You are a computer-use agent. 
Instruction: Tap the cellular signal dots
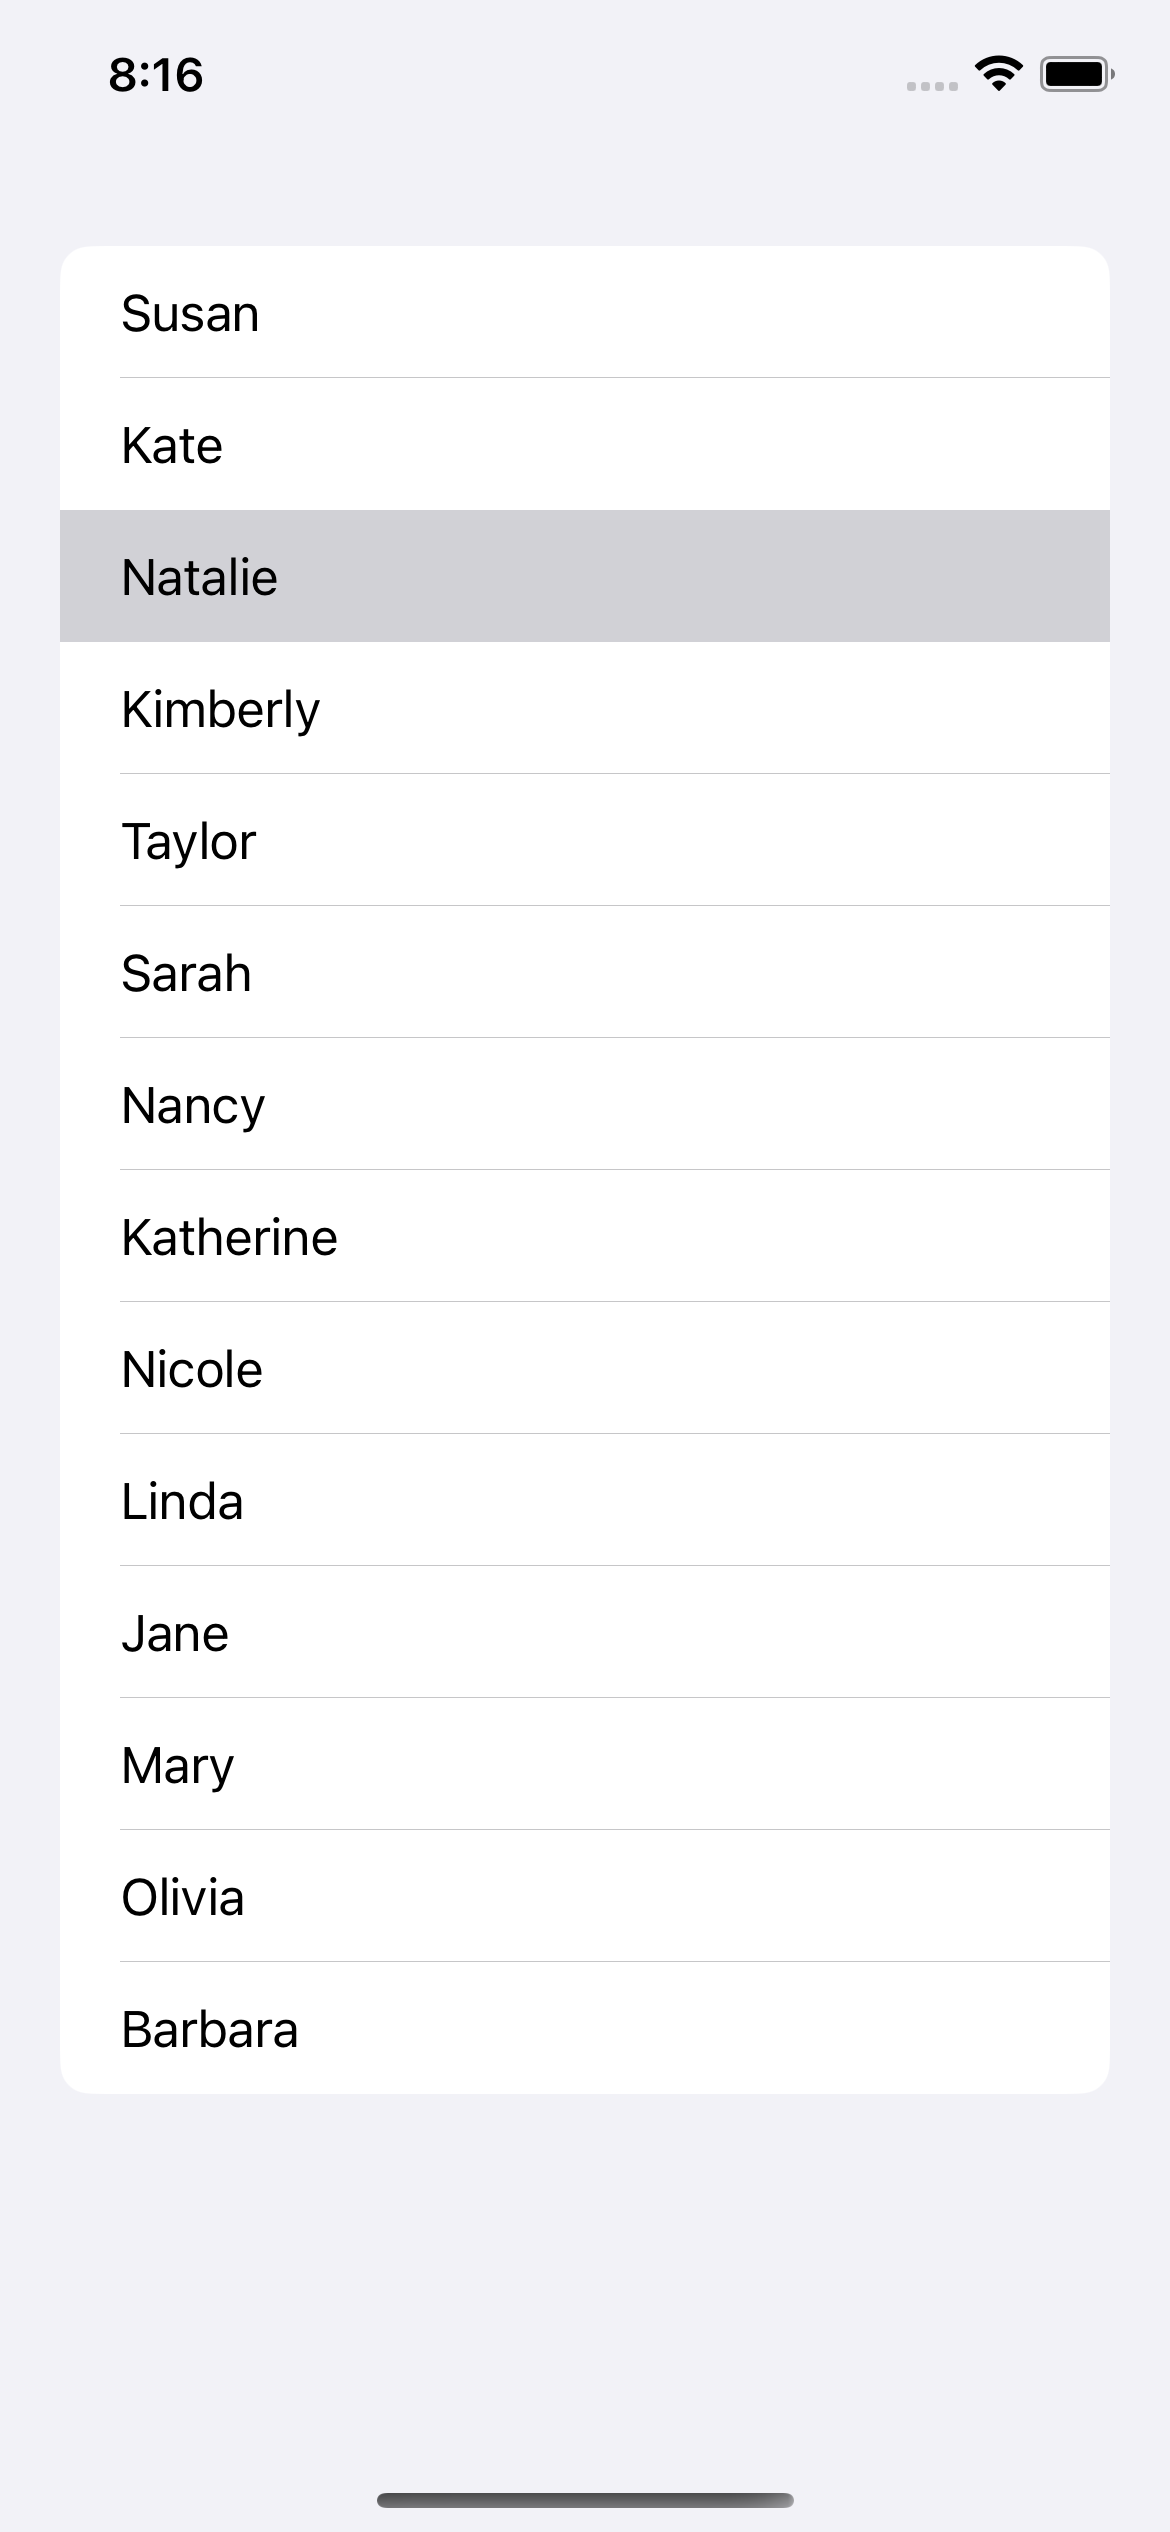tap(932, 86)
